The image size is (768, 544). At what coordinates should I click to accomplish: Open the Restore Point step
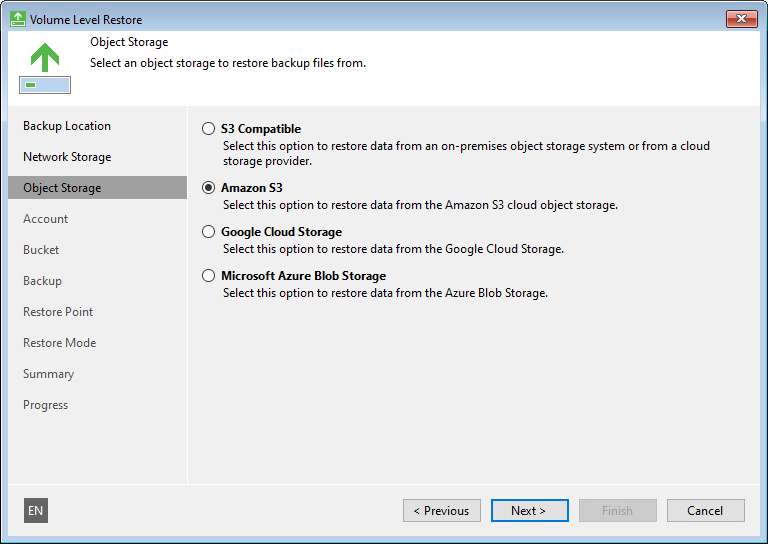(x=58, y=312)
